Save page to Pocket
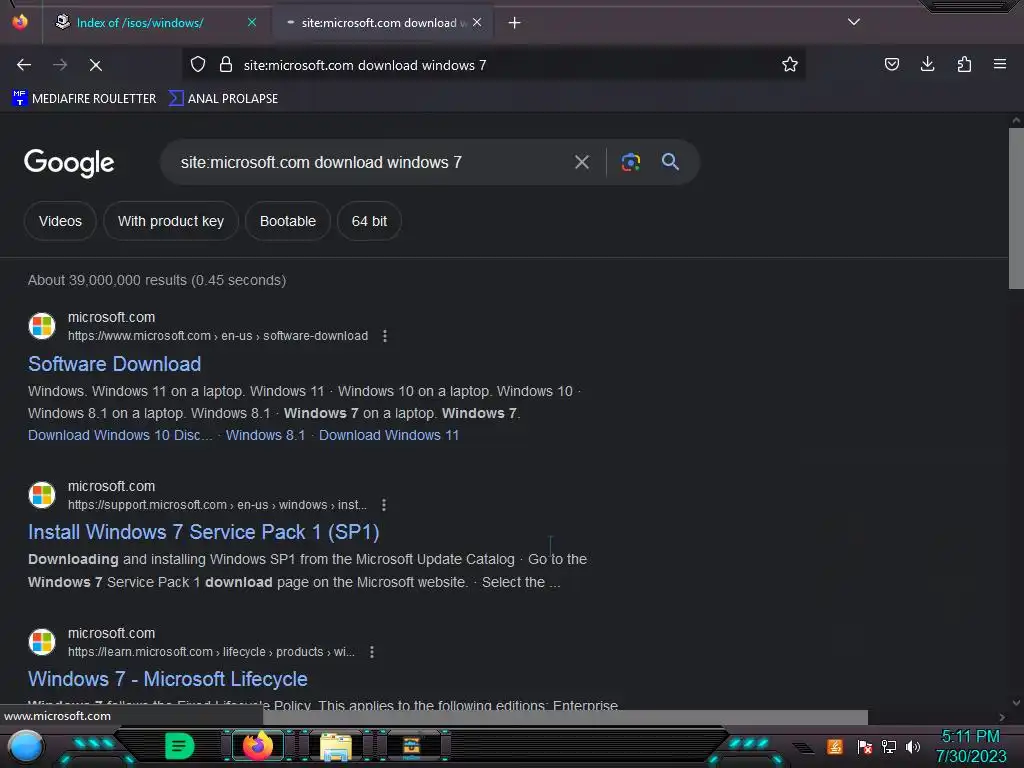 pos(891,64)
